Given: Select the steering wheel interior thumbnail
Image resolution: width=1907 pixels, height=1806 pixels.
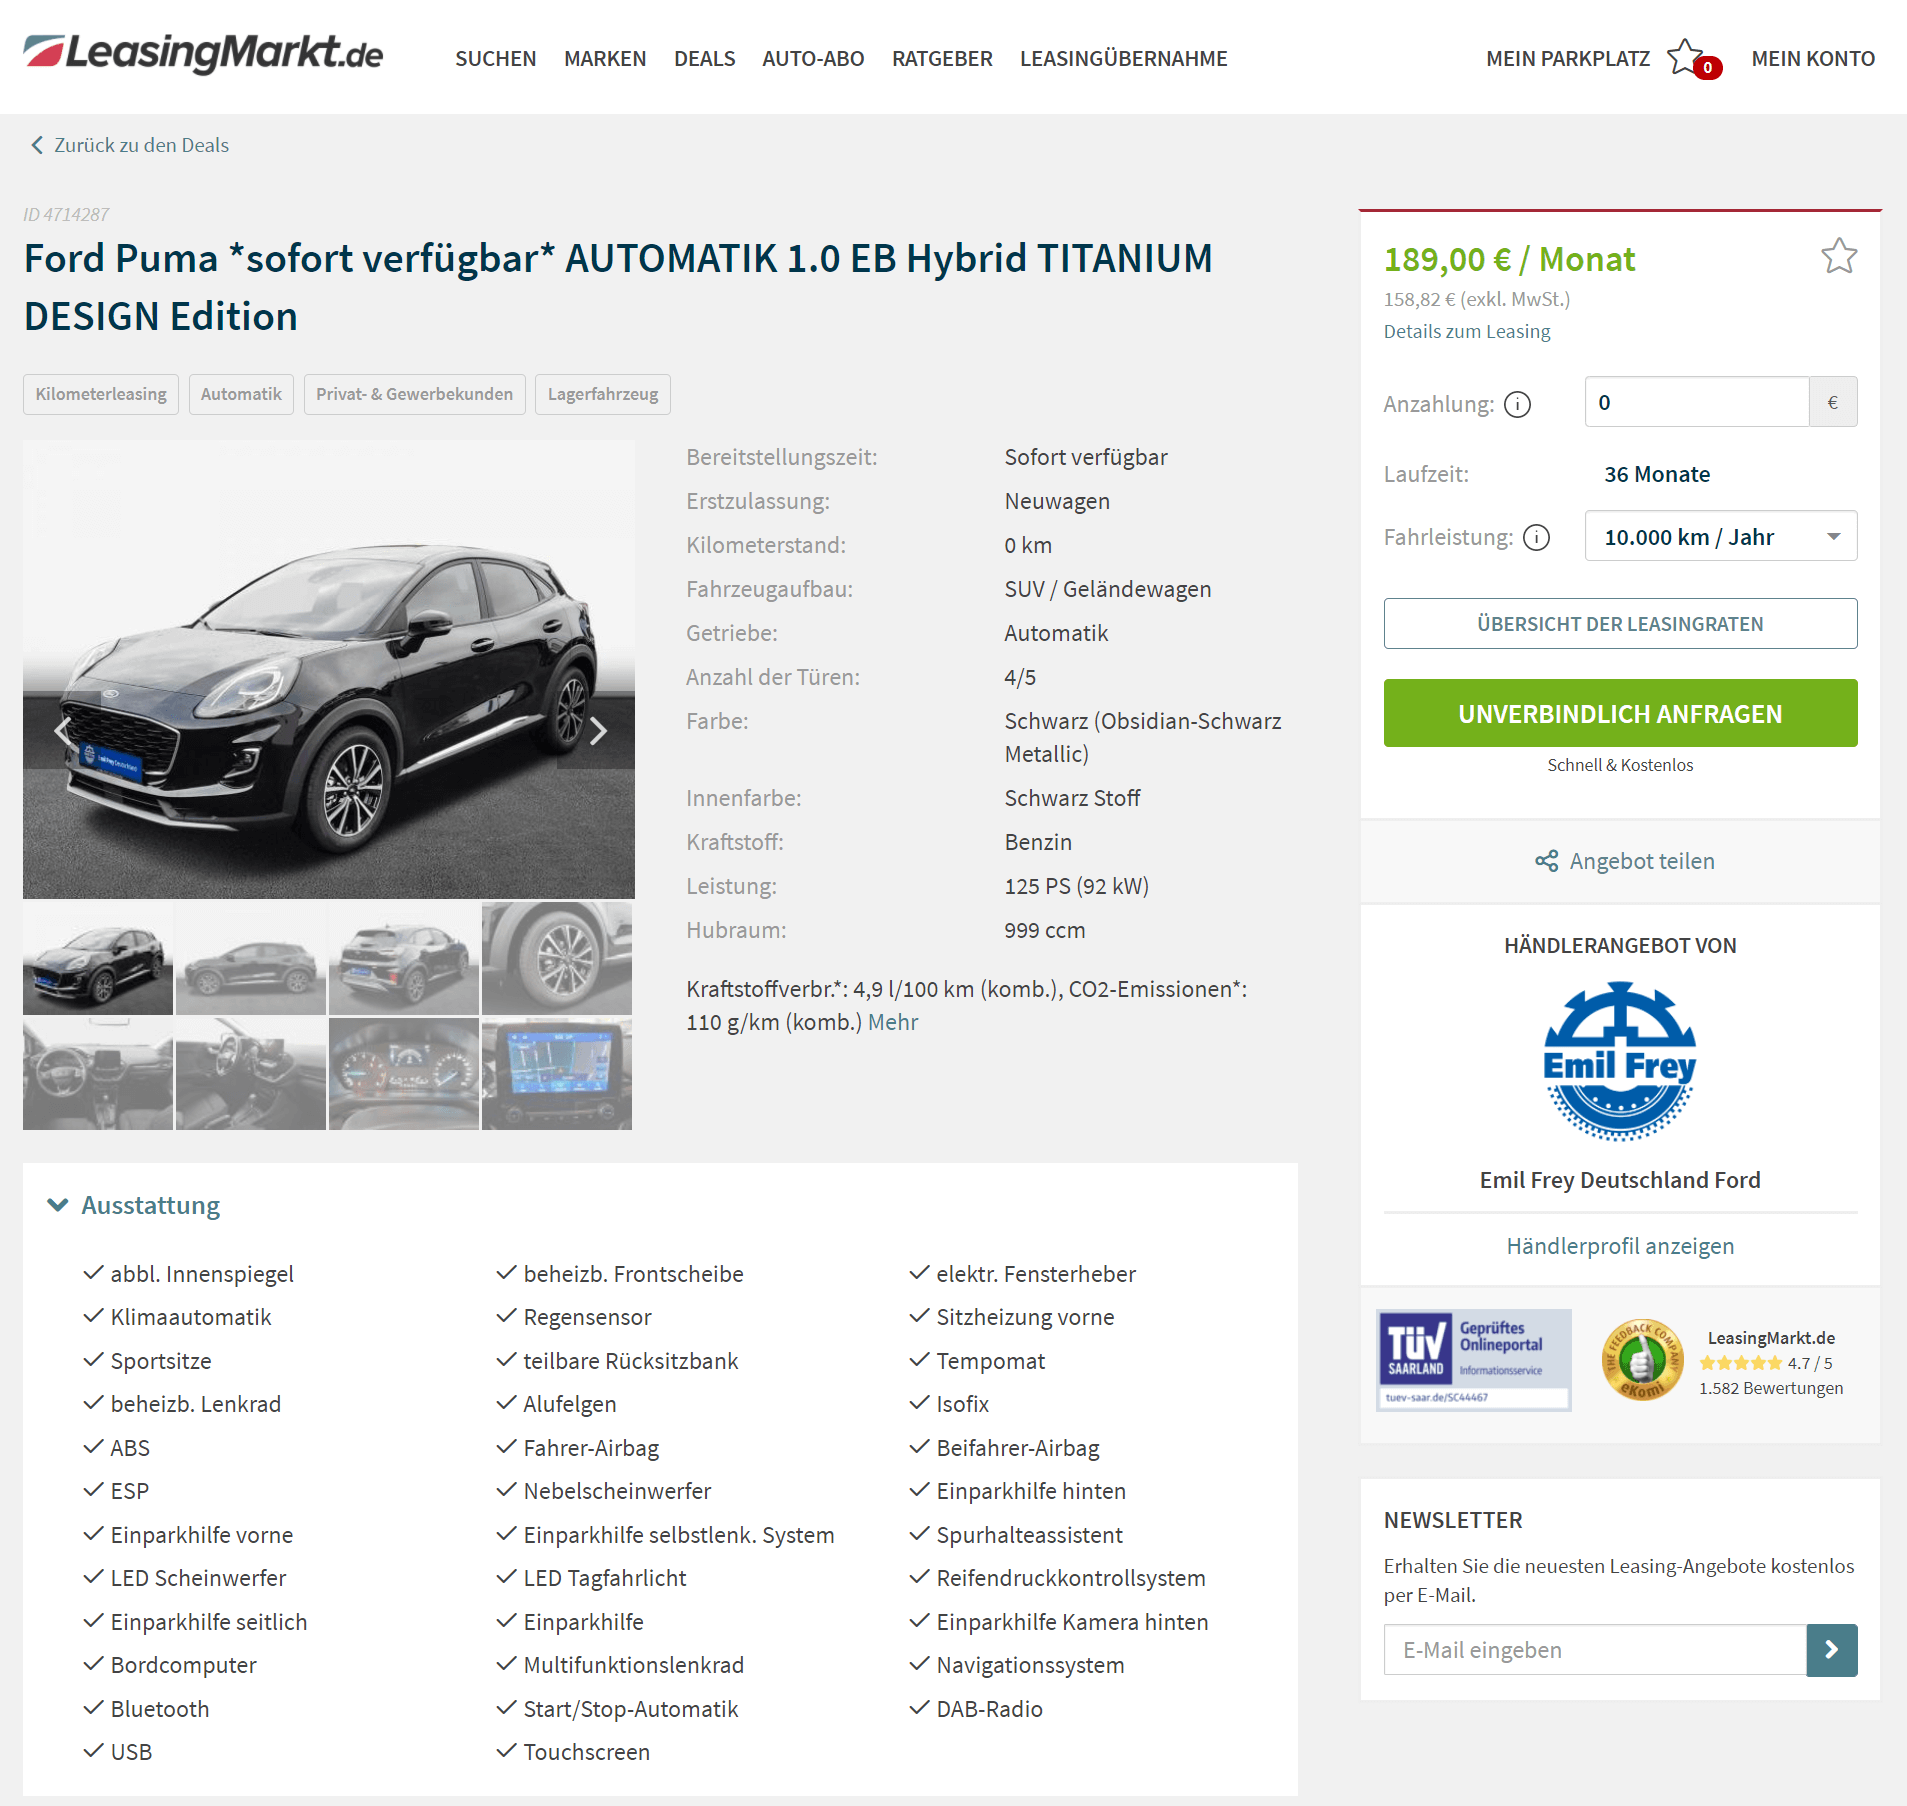Looking at the screenshot, I should click(98, 1074).
